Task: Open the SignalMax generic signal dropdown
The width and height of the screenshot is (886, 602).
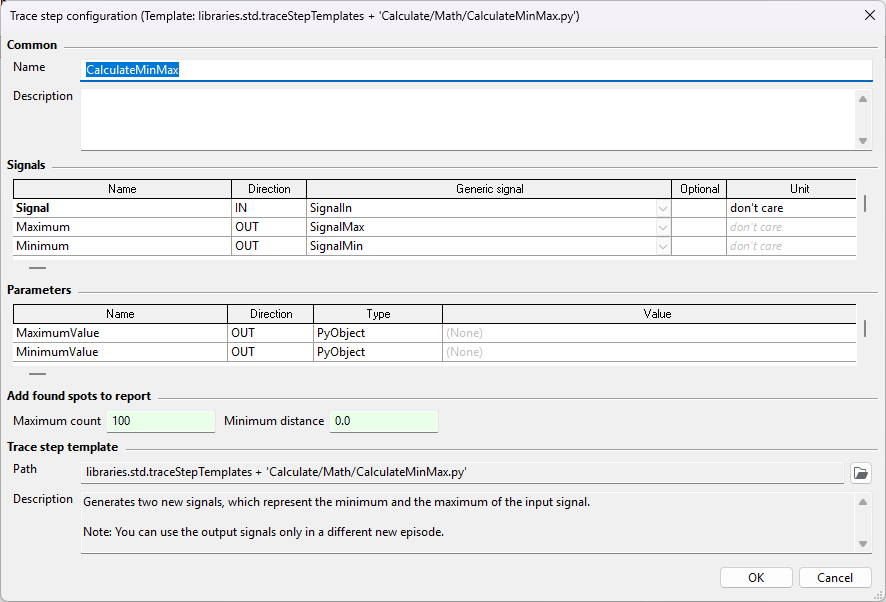Action: [x=663, y=227]
